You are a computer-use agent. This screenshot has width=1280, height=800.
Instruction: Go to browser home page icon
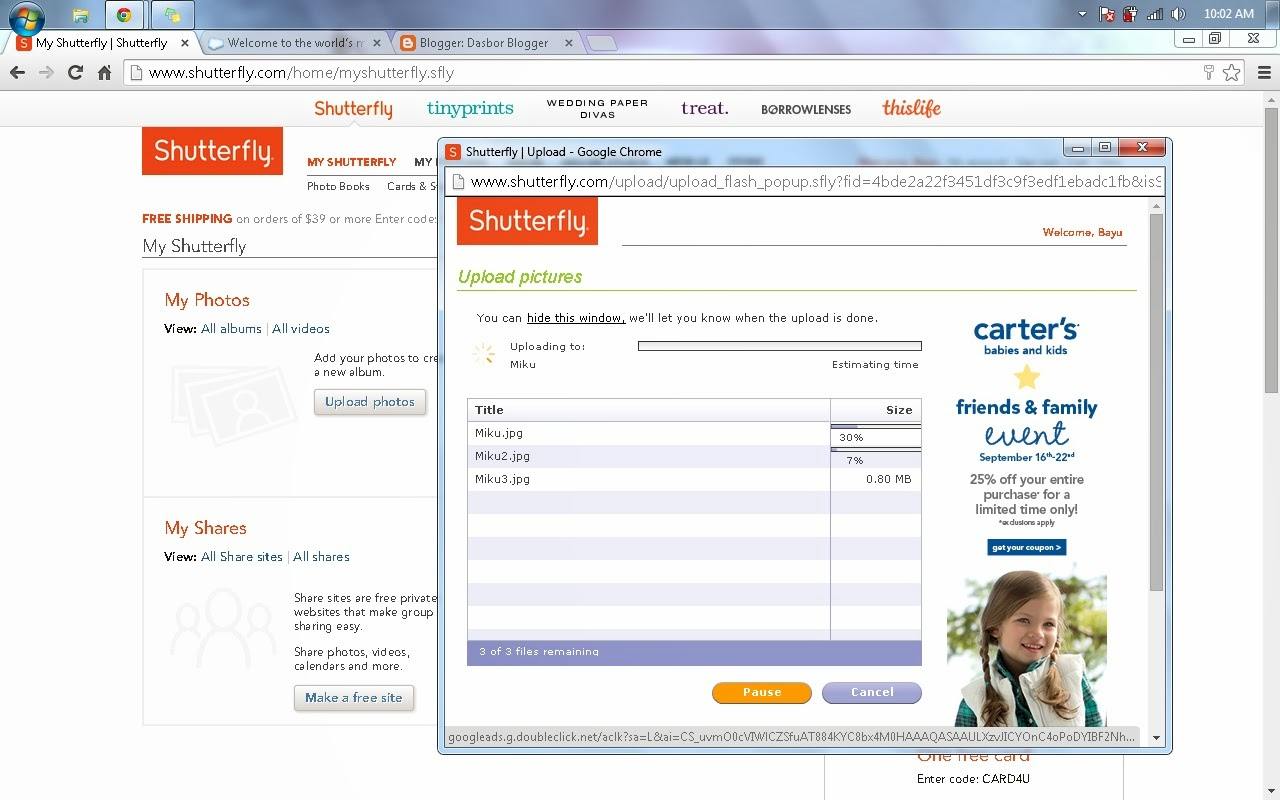pyautogui.click(x=104, y=72)
